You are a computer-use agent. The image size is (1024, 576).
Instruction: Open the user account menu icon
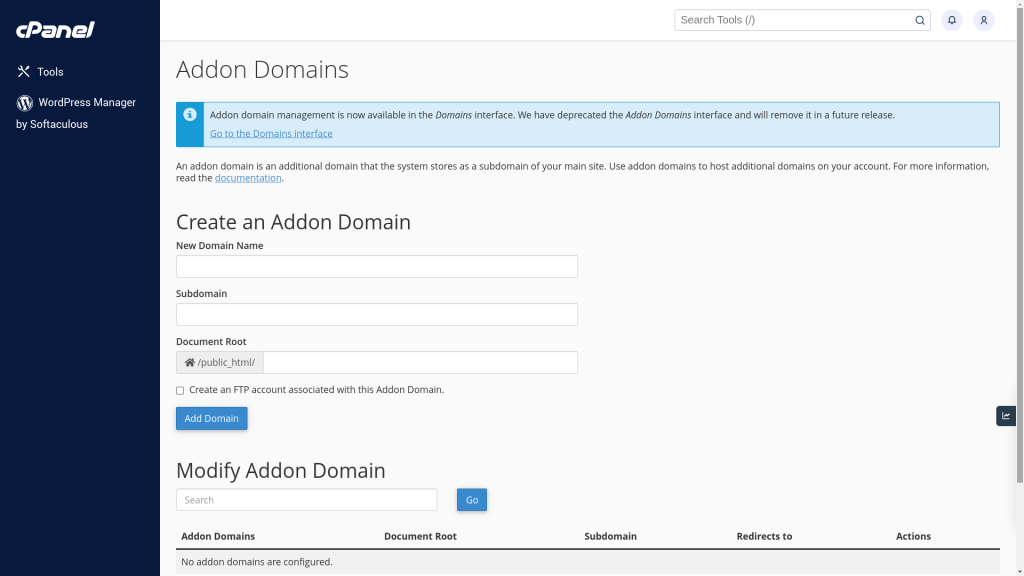coord(984,20)
